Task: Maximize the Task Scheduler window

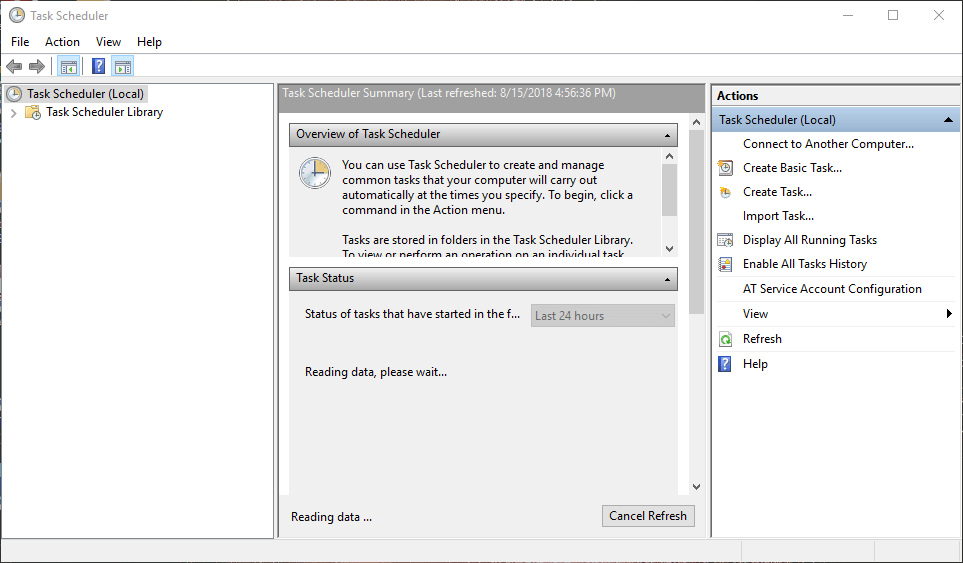Action: (893, 15)
